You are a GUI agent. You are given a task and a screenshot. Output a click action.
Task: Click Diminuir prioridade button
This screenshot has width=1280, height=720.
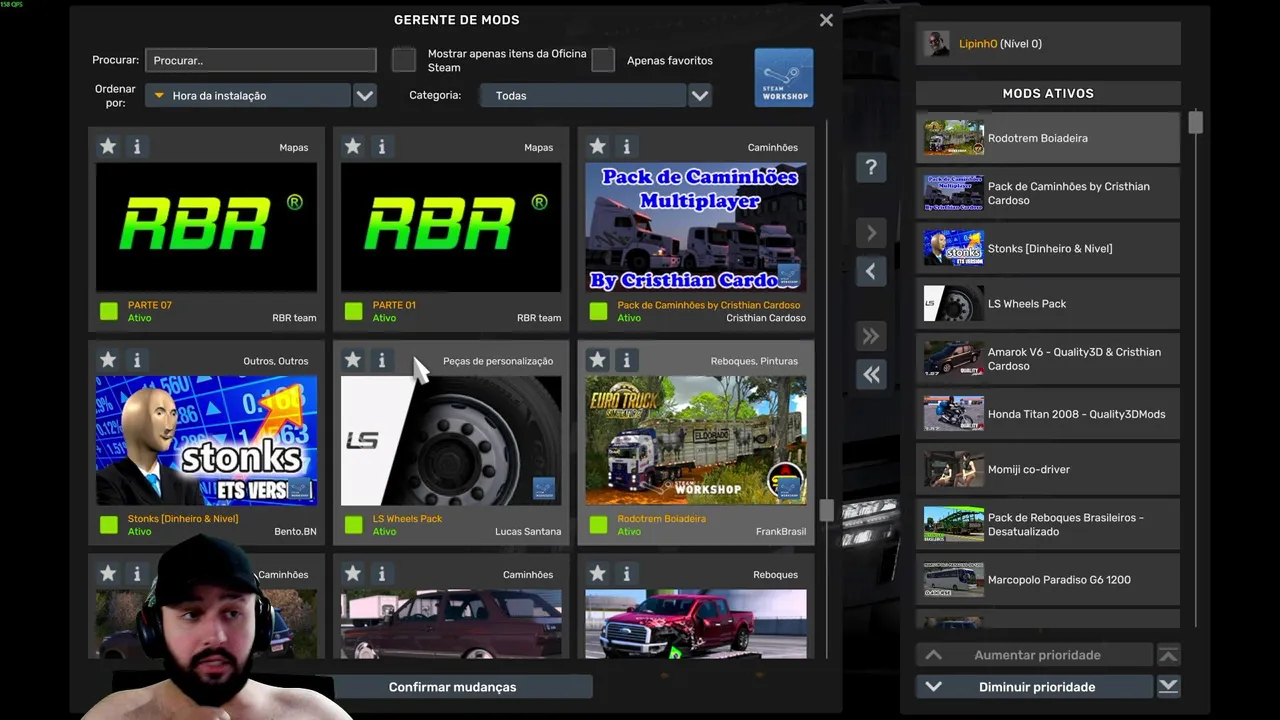tap(1034, 687)
